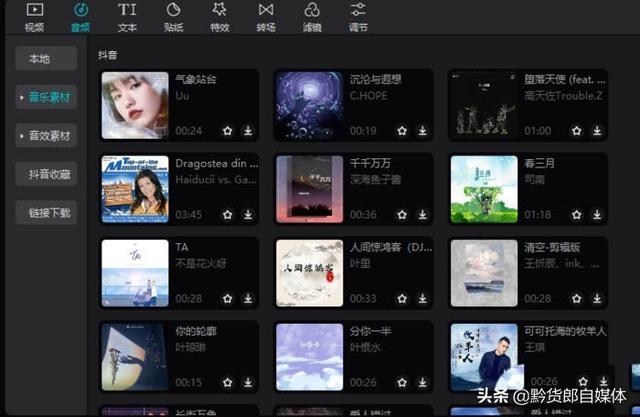Favorite the song 气象站台
640x417 pixels.
click(x=227, y=131)
